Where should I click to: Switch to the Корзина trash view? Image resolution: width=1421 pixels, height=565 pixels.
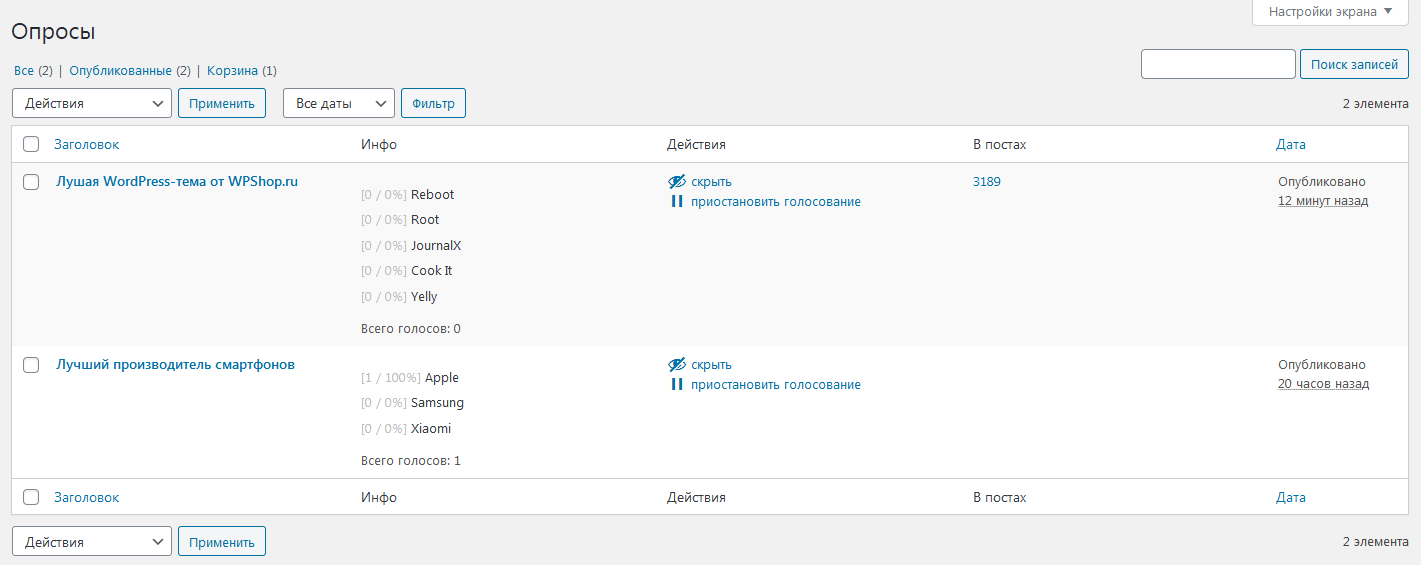pos(232,71)
